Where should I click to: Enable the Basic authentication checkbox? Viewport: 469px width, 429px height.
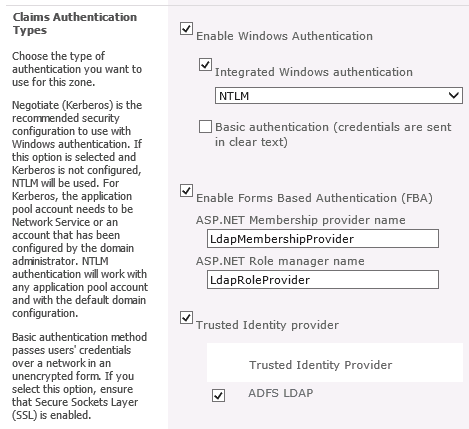coord(205,127)
